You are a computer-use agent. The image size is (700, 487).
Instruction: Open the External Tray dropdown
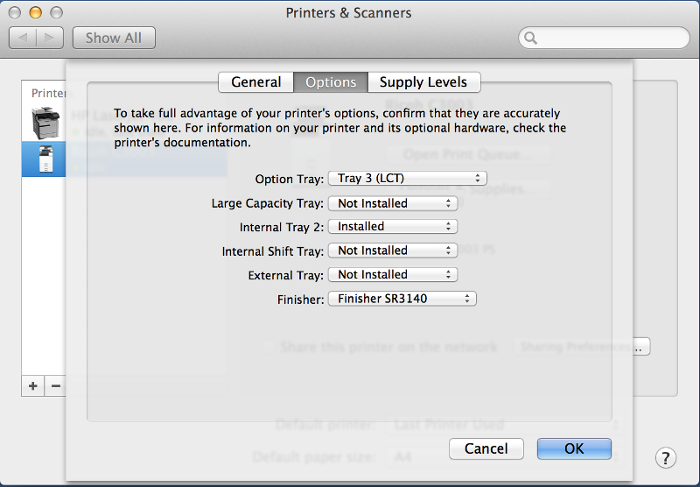click(x=393, y=275)
